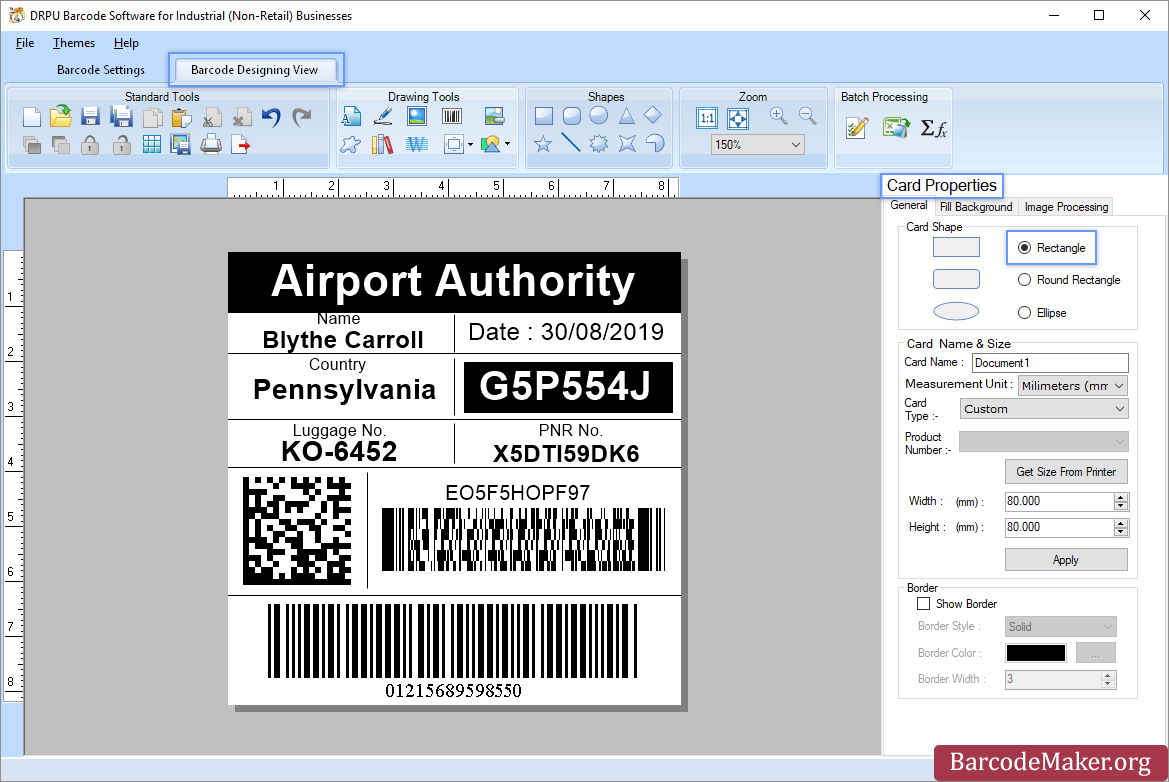Draw a diamond shape
The height and width of the screenshot is (782, 1169).
tap(653, 115)
